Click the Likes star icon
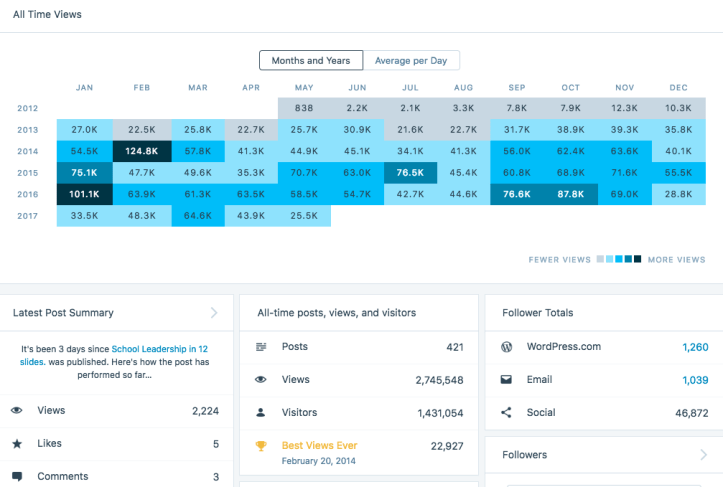 coord(17,443)
